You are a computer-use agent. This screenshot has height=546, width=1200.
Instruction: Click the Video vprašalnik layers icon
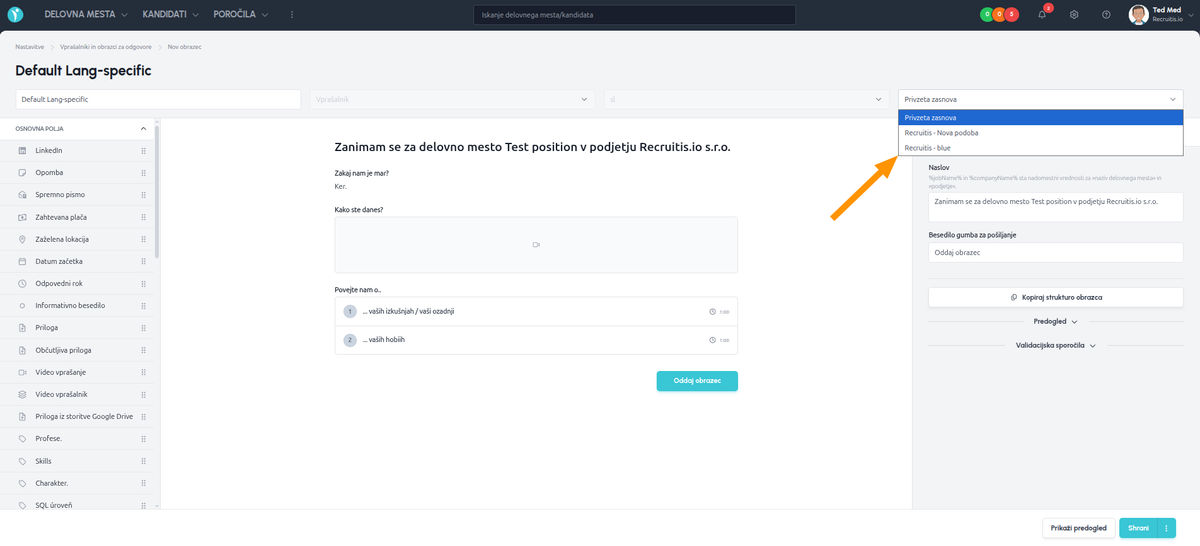[23, 394]
